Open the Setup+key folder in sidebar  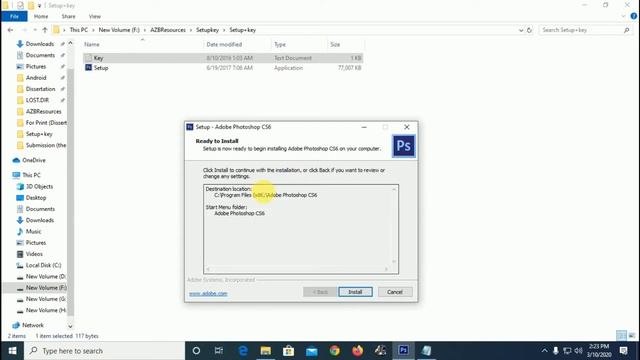[x=39, y=134]
